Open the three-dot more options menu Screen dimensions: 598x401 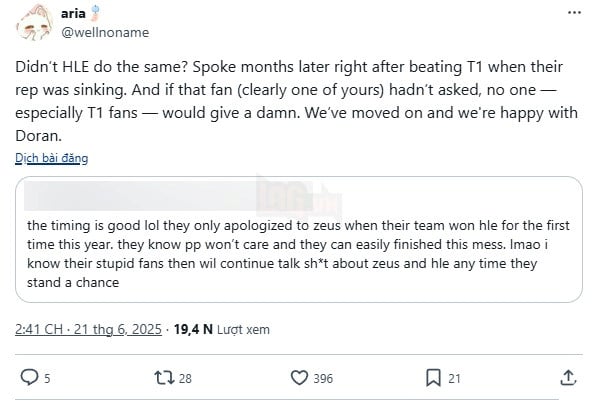click(574, 13)
